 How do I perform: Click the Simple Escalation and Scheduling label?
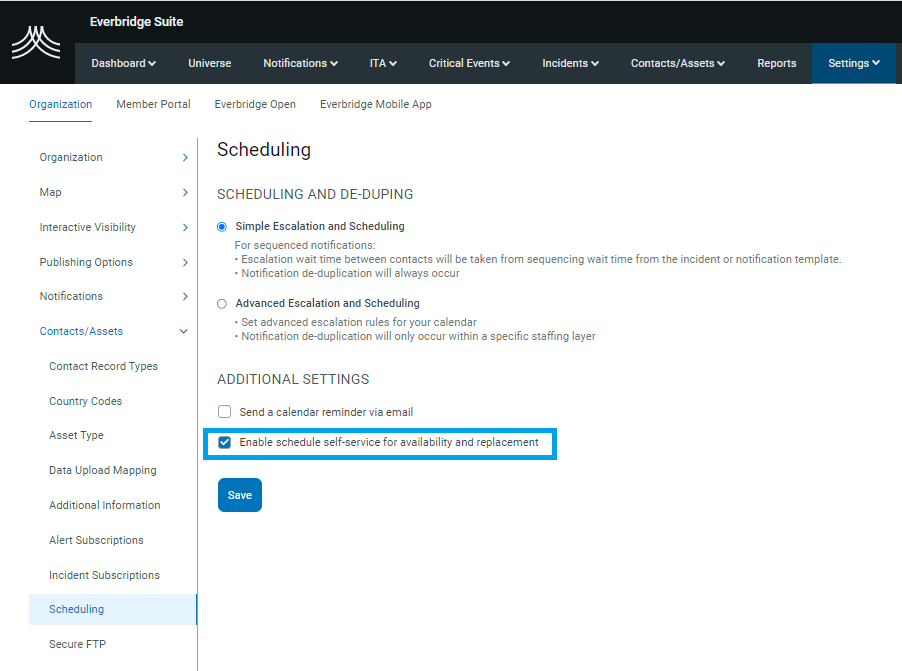pyautogui.click(x=320, y=226)
